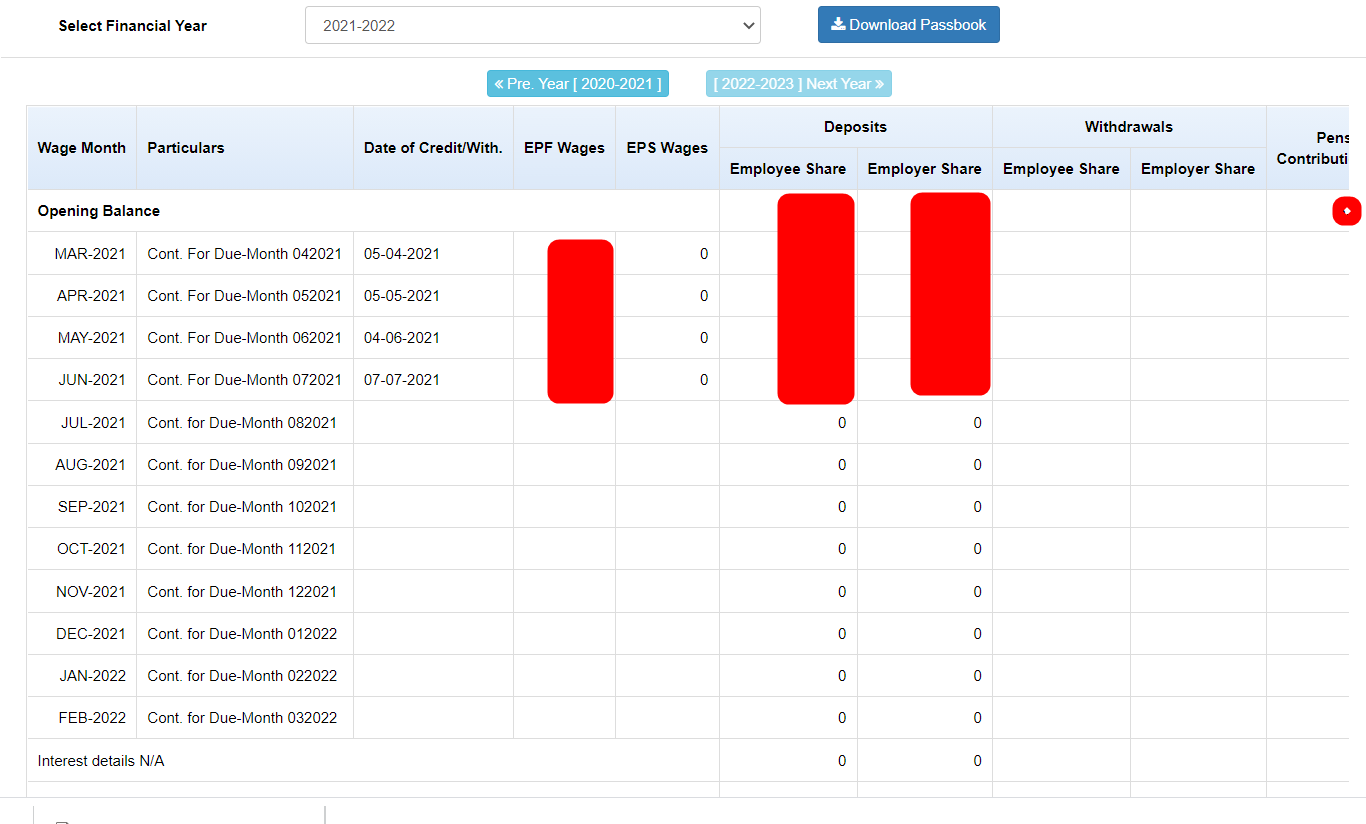Select the FEB-2022 wage month cell
Viewport: 1366px width, 824px height.
point(92,718)
